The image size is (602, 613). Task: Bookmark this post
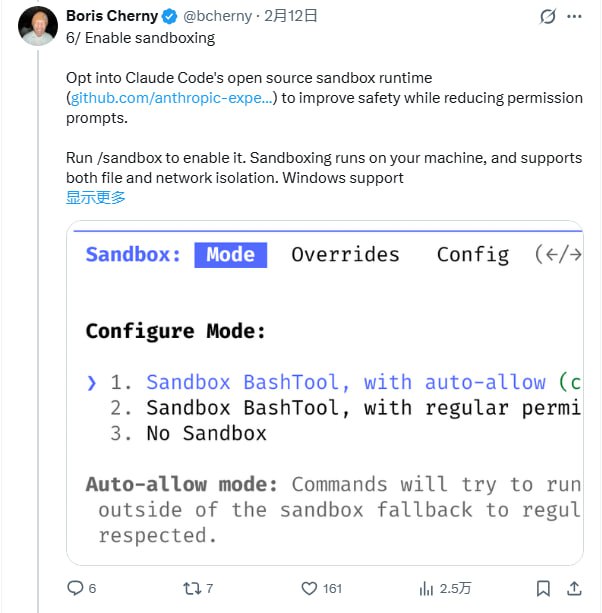[x=543, y=588]
